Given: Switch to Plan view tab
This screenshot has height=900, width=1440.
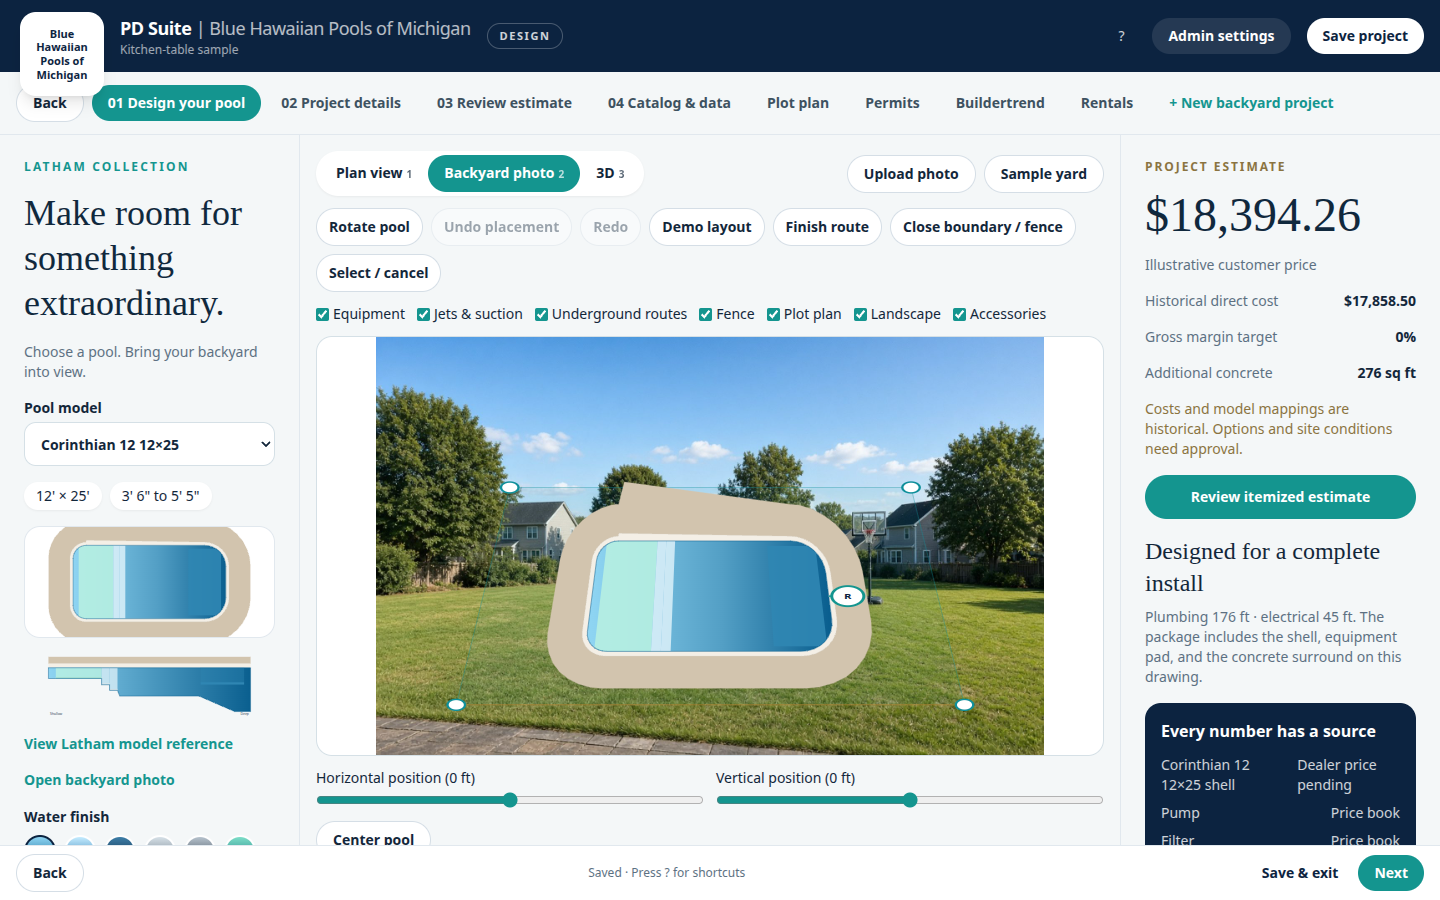Looking at the screenshot, I should (x=374, y=173).
